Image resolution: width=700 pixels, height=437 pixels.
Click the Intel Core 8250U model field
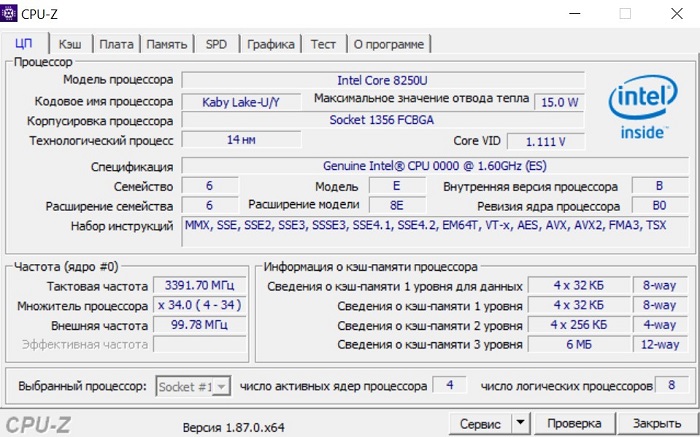(383, 80)
